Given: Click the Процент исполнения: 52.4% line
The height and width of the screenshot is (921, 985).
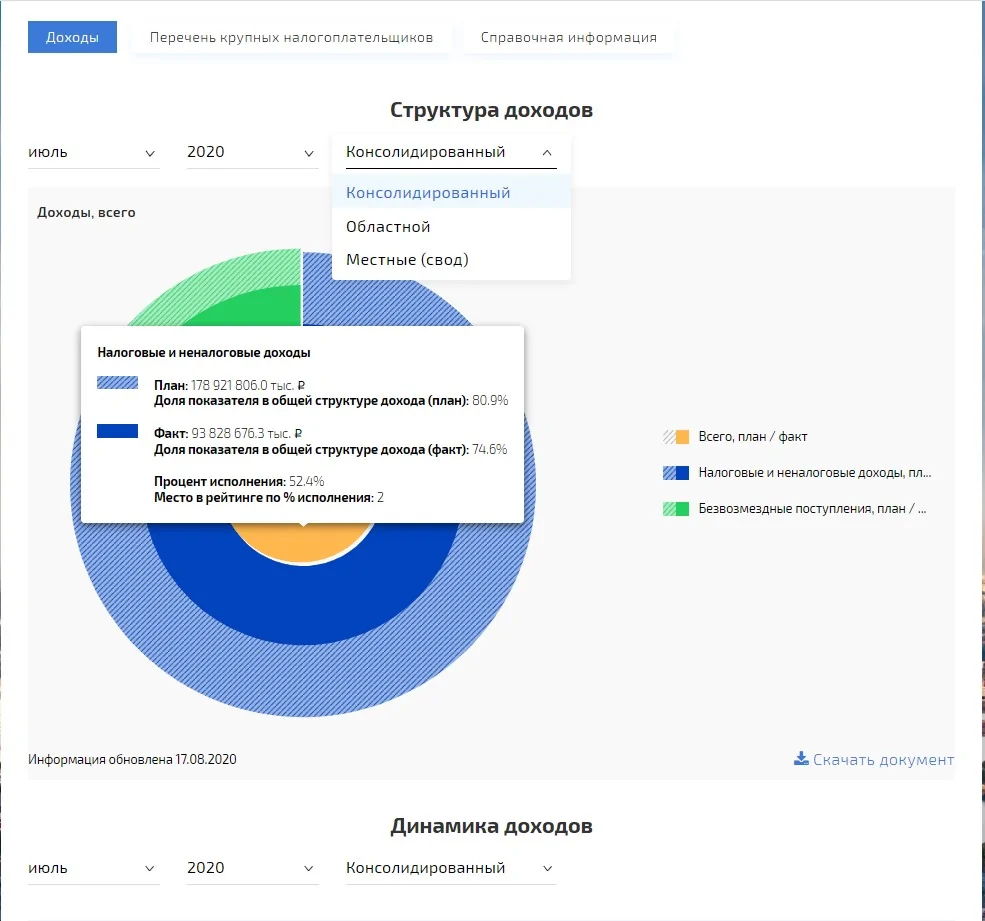Looking at the screenshot, I should 239,481.
